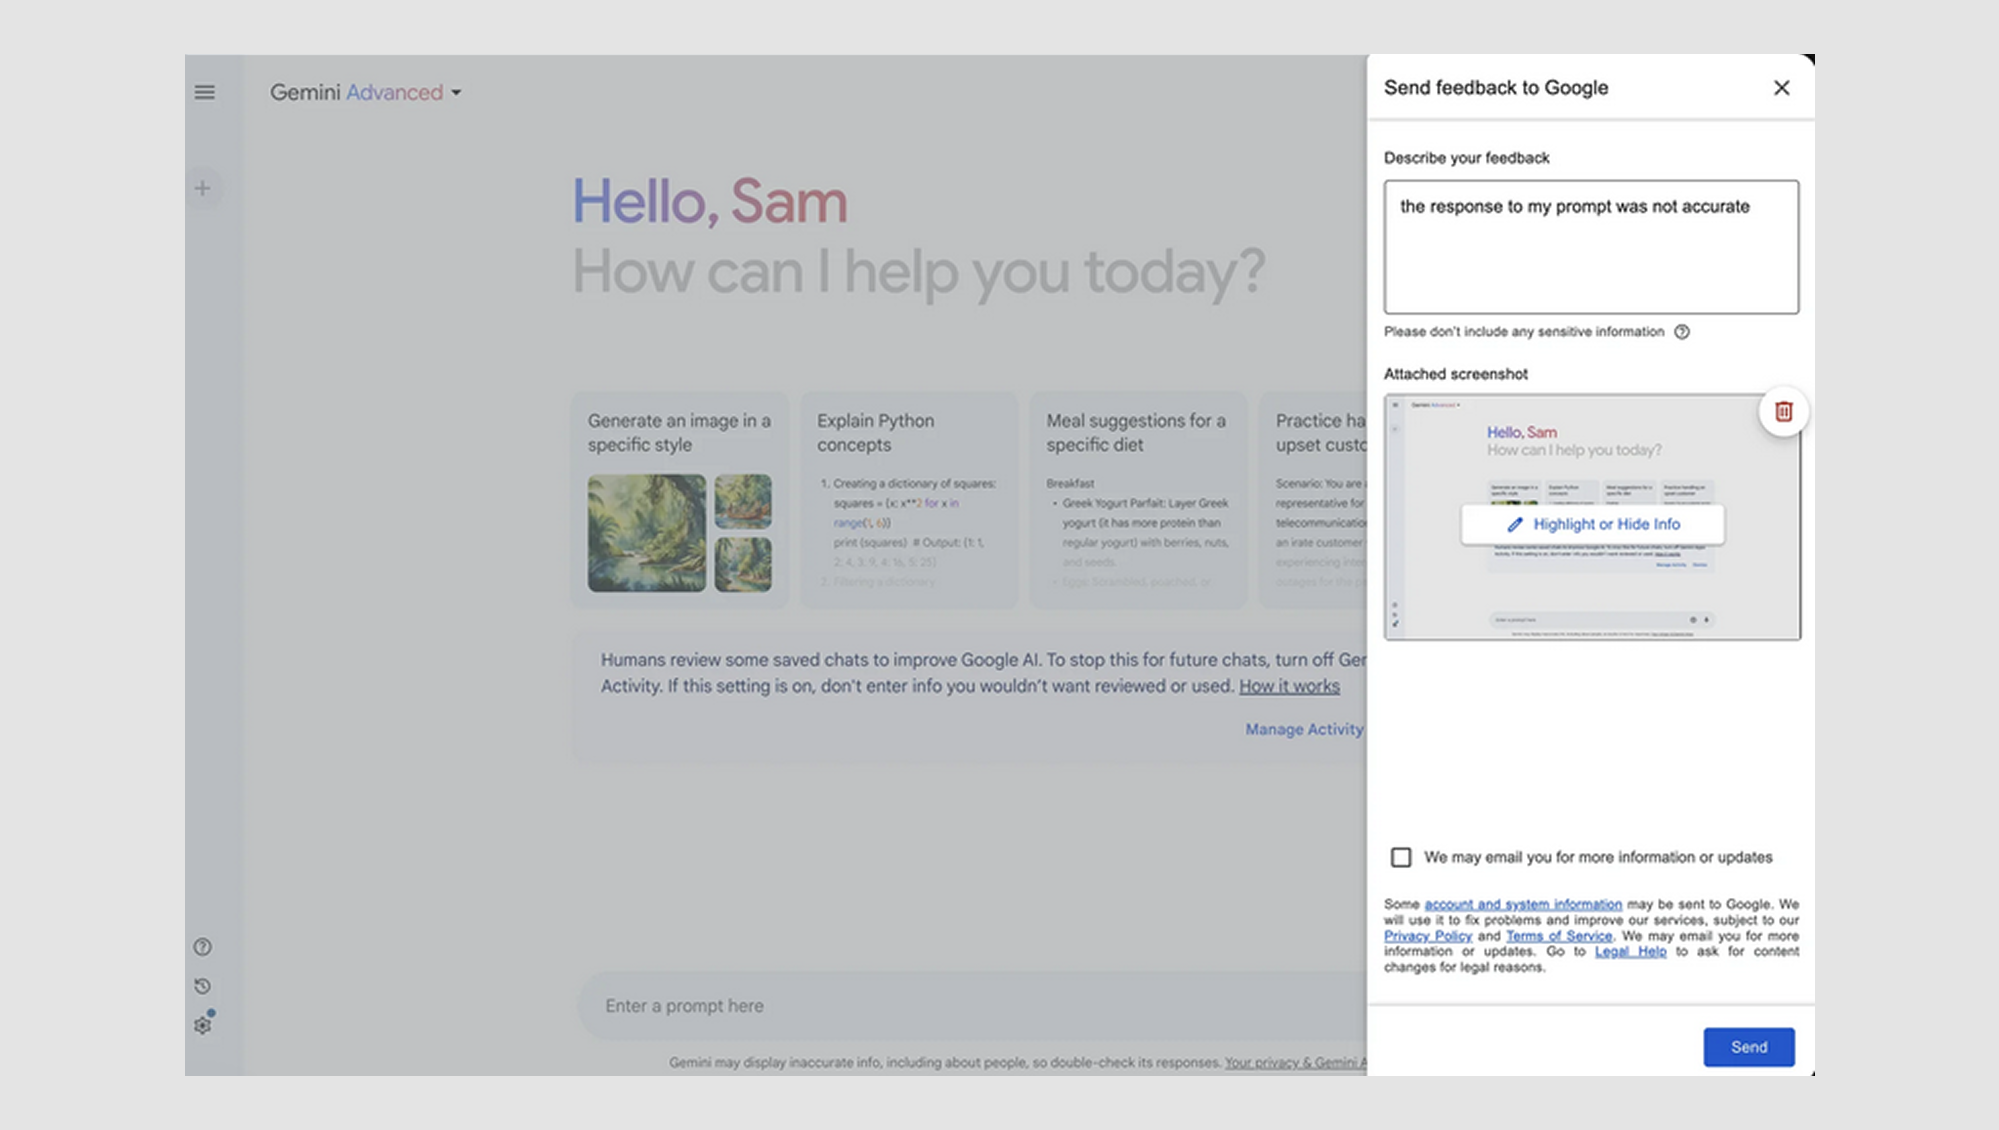Image resolution: width=1999 pixels, height=1130 pixels.
Task: Open the Help icon in sidebar
Action: [x=203, y=947]
